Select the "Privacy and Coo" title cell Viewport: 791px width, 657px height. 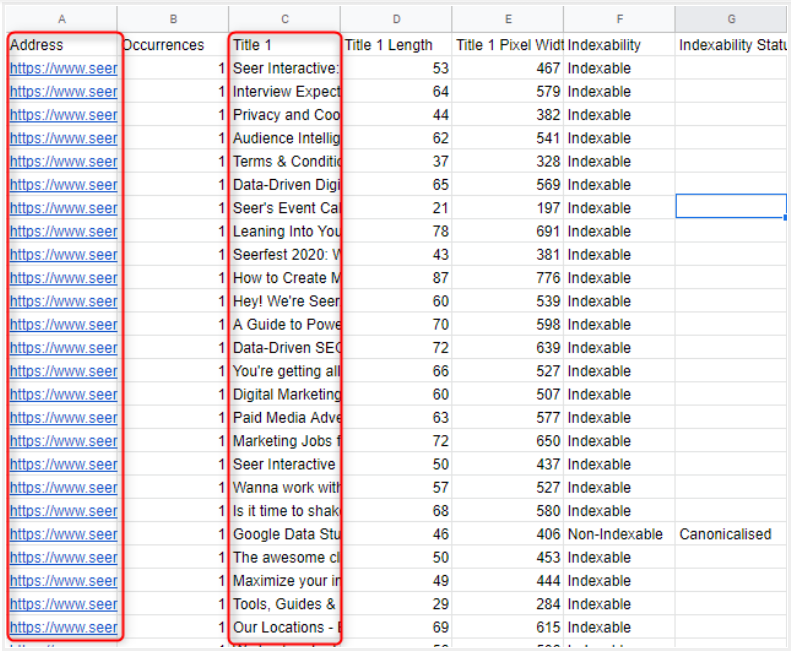[286, 115]
